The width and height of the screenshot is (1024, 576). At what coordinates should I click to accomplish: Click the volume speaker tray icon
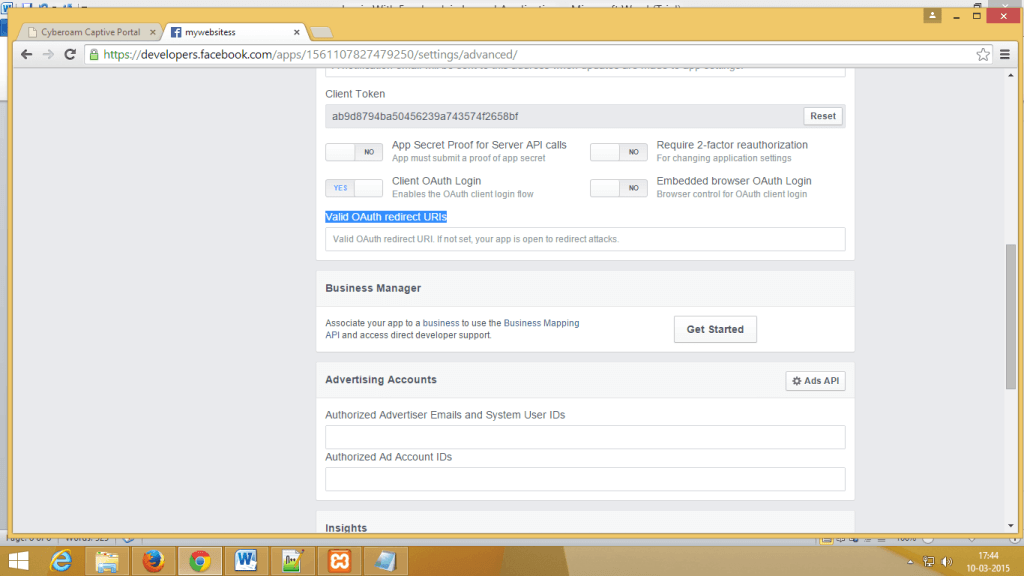coord(947,562)
